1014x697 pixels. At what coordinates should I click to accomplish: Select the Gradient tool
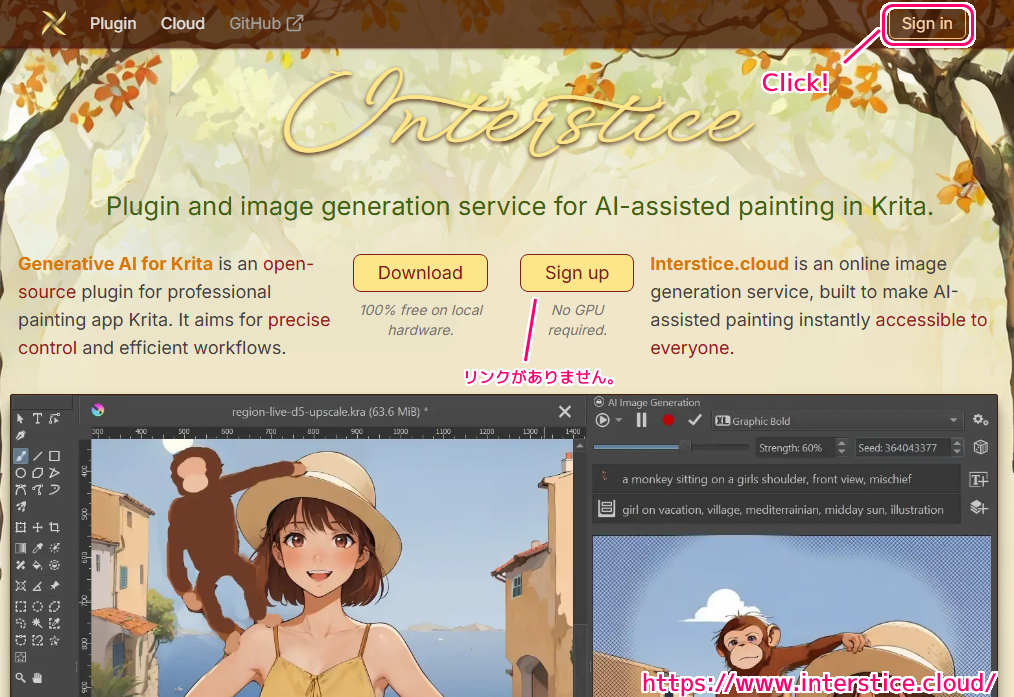(x=20, y=548)
